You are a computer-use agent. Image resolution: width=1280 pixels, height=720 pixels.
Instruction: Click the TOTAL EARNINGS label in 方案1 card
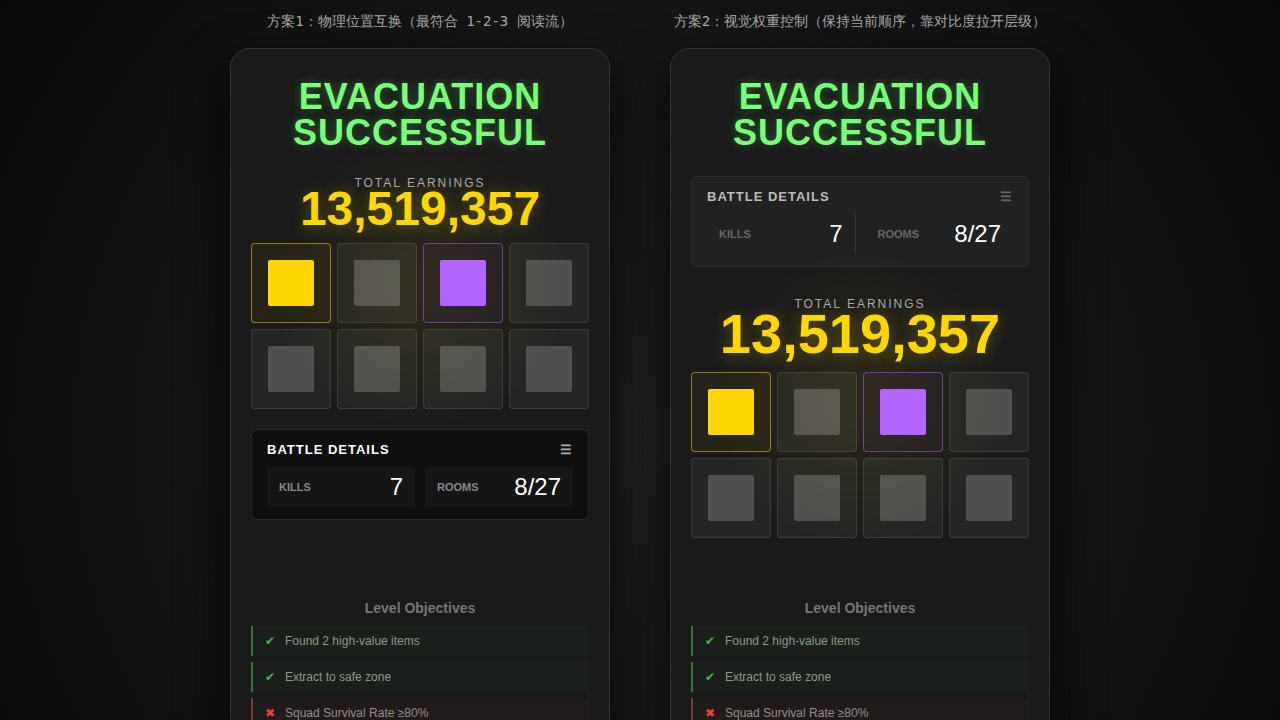coord(420,183)
